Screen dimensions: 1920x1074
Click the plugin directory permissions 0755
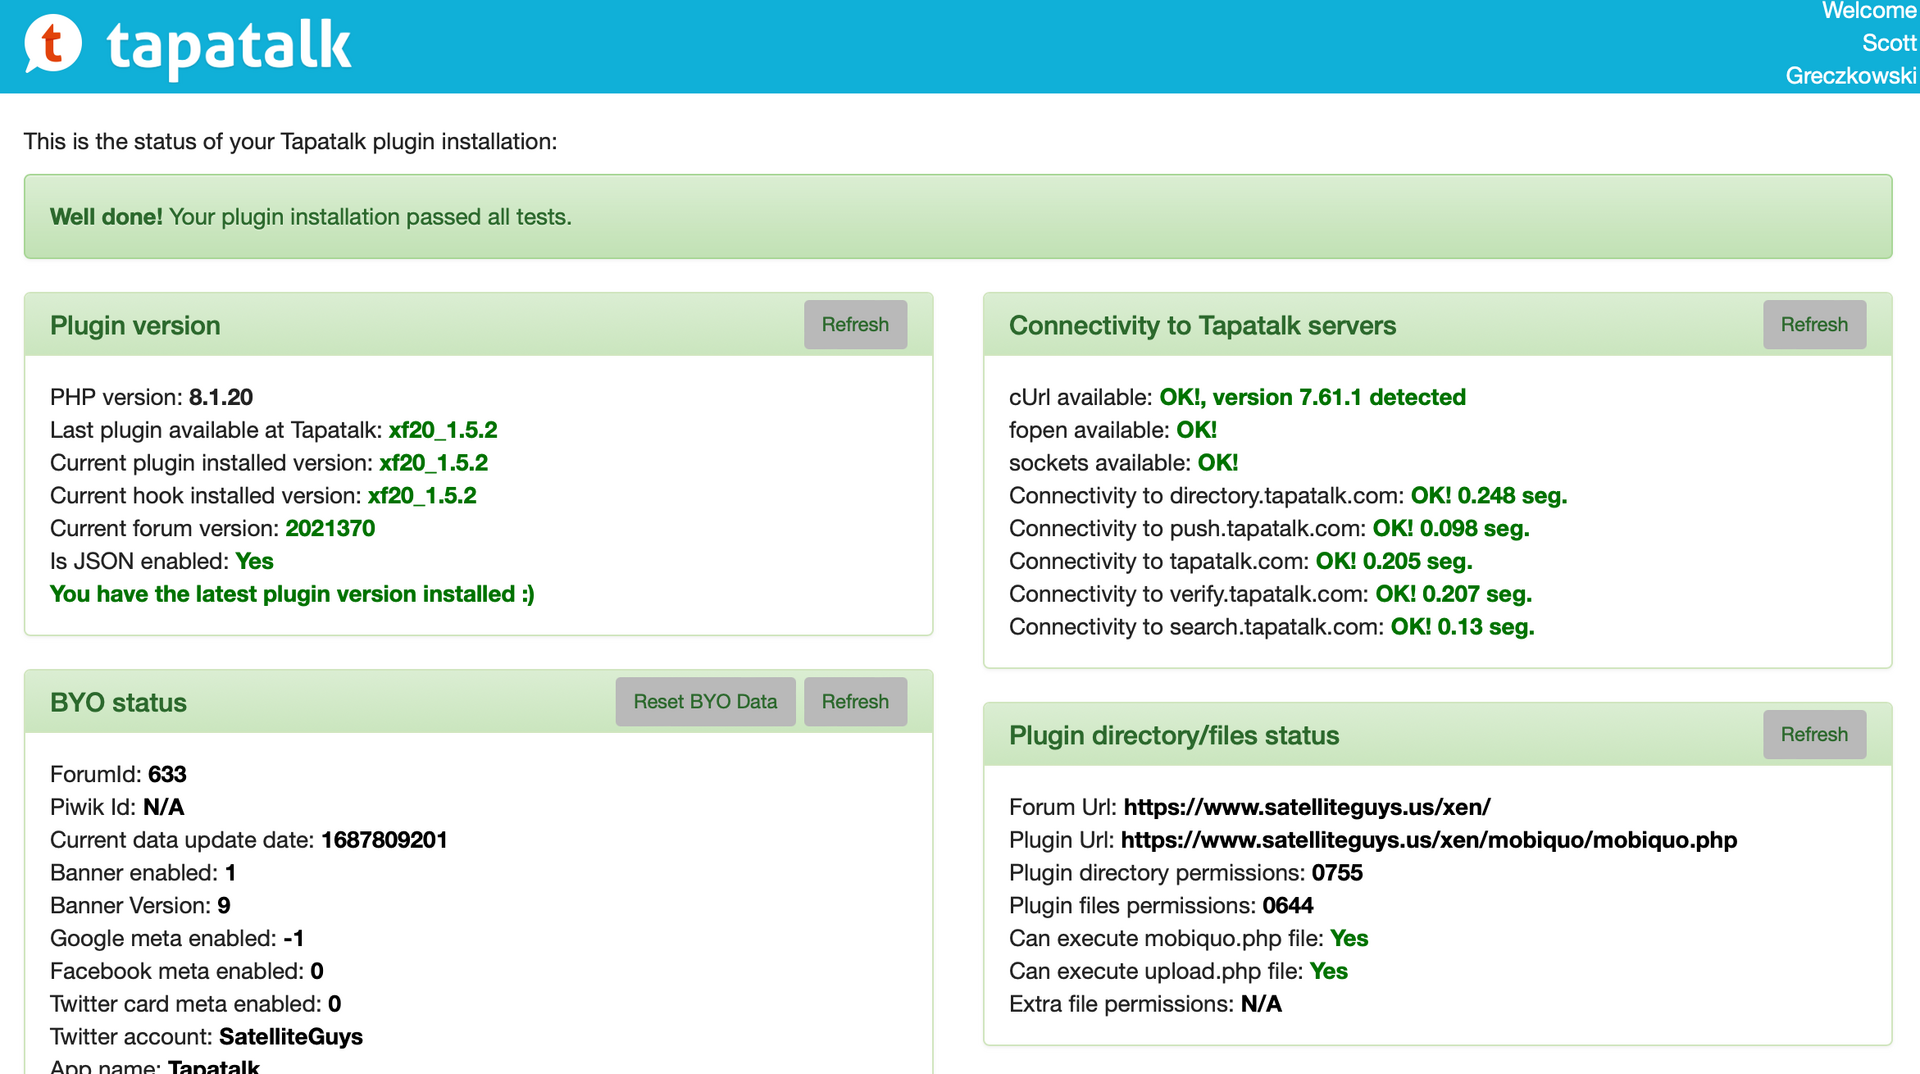pos(1337,873)
